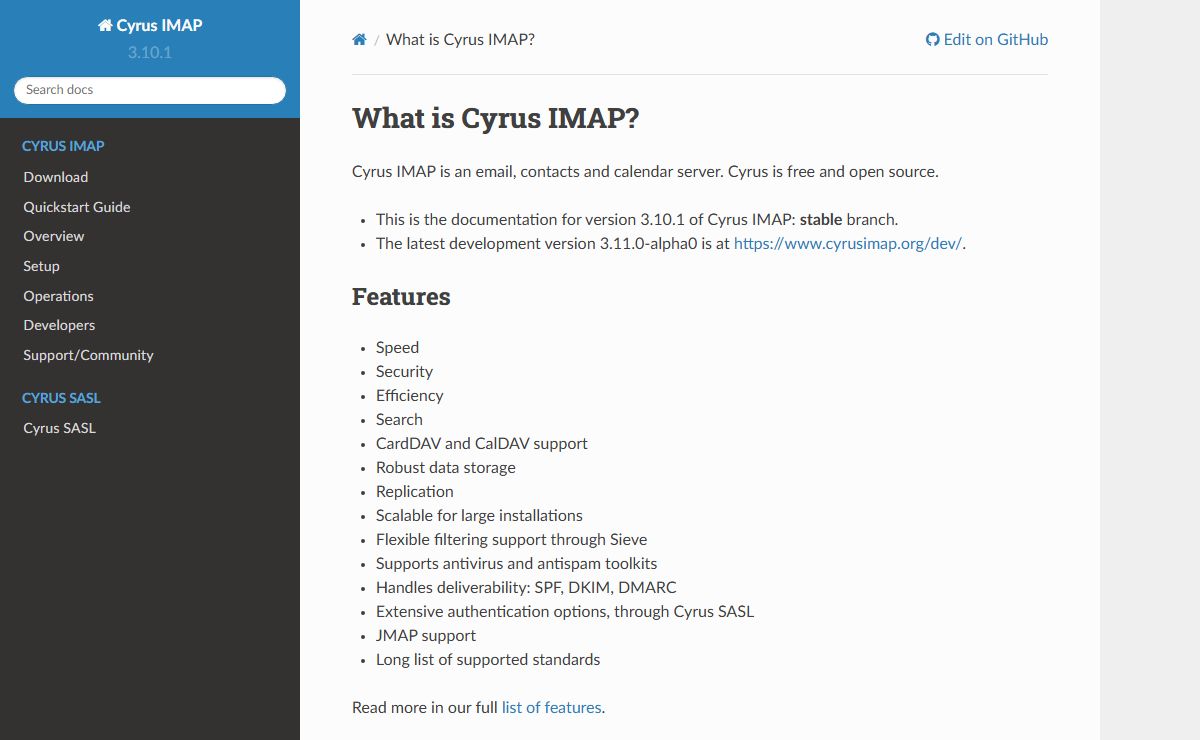Open Cyrus SASL sidebar link
1200x740 pixels.
coord(60,428)
